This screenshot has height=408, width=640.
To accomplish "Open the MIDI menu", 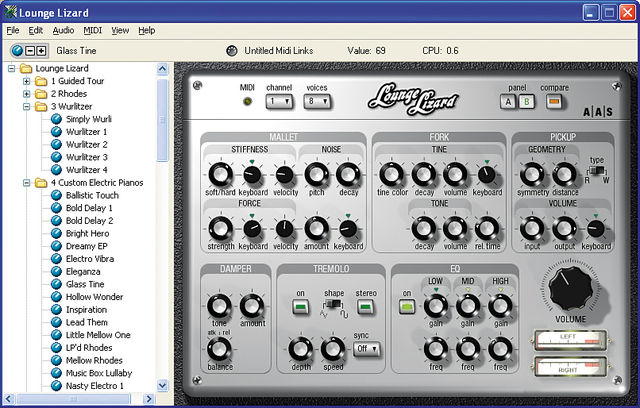I will (x=93, y=30).
